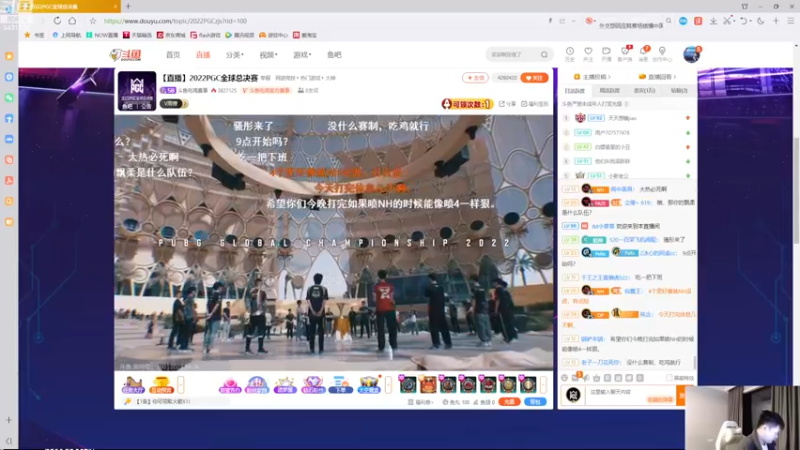Switch to the fourth chat panel tab

(x=679, y=90)
